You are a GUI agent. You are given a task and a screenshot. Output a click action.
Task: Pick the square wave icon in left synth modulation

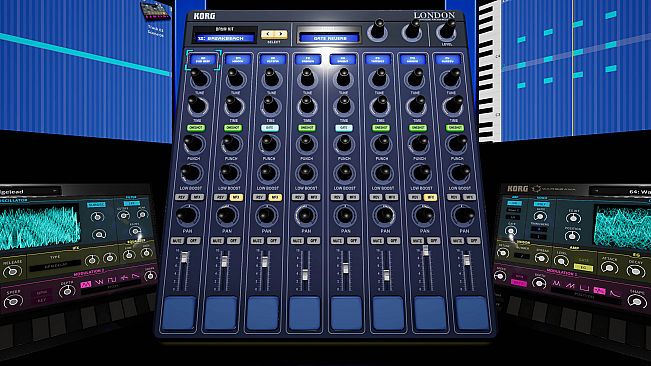[x=112, y=280]
